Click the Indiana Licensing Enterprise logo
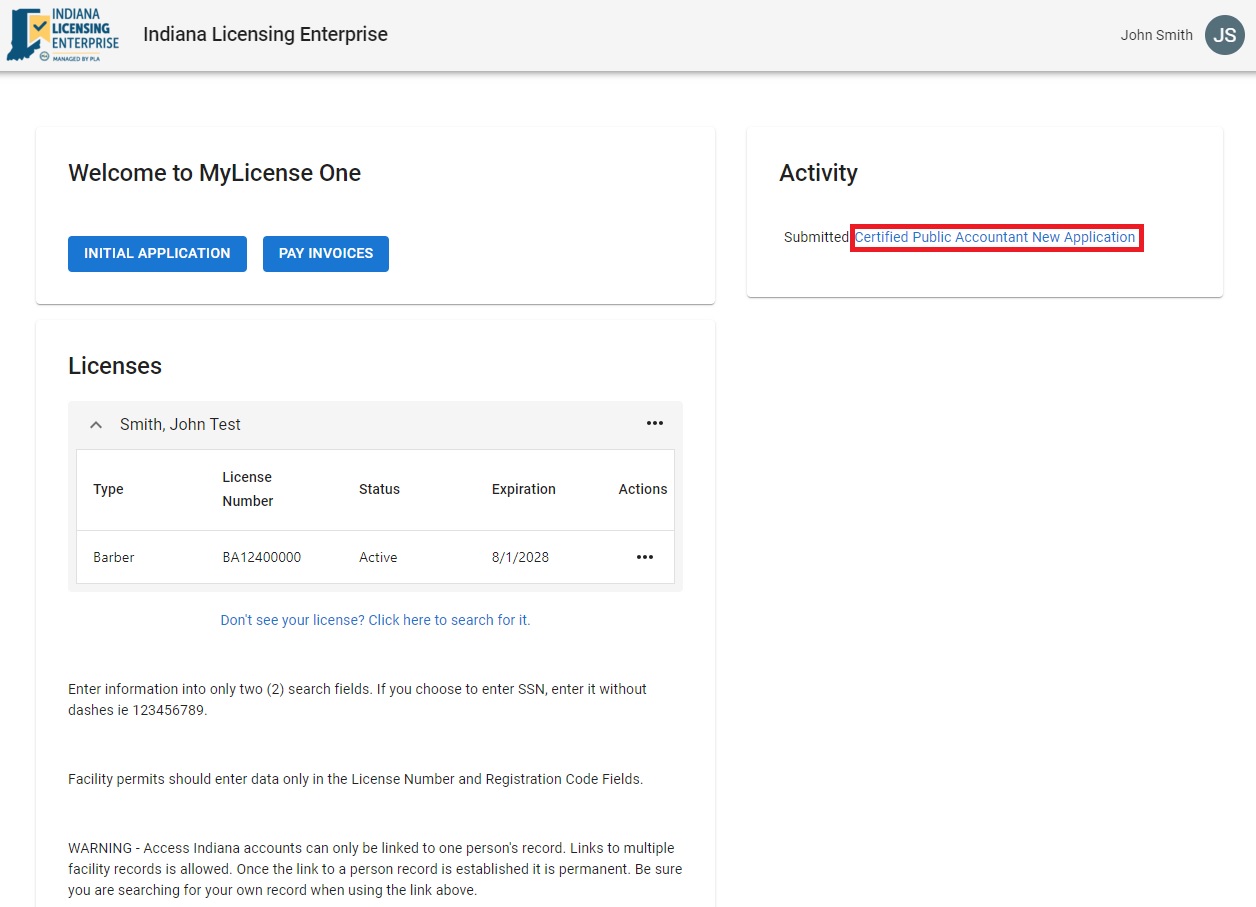 point(63,36)
